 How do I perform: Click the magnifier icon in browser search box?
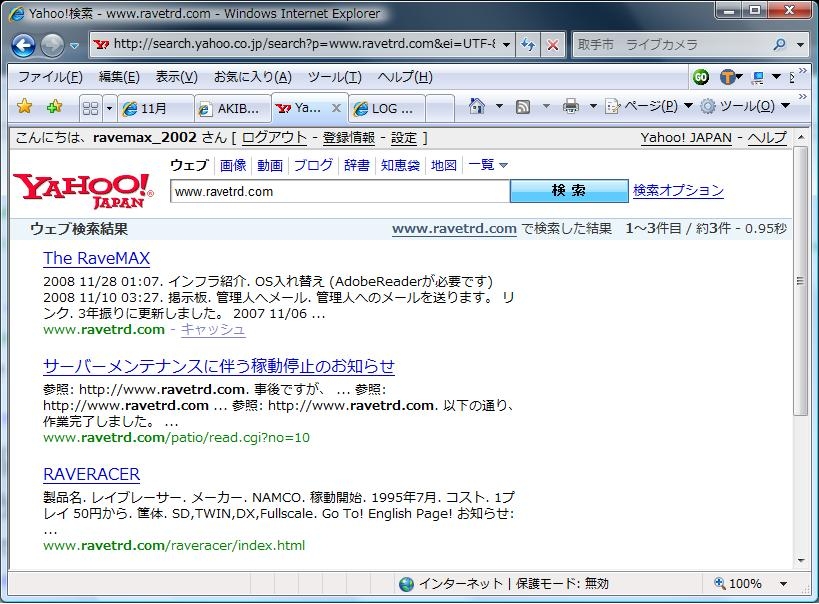coord(779,45)
